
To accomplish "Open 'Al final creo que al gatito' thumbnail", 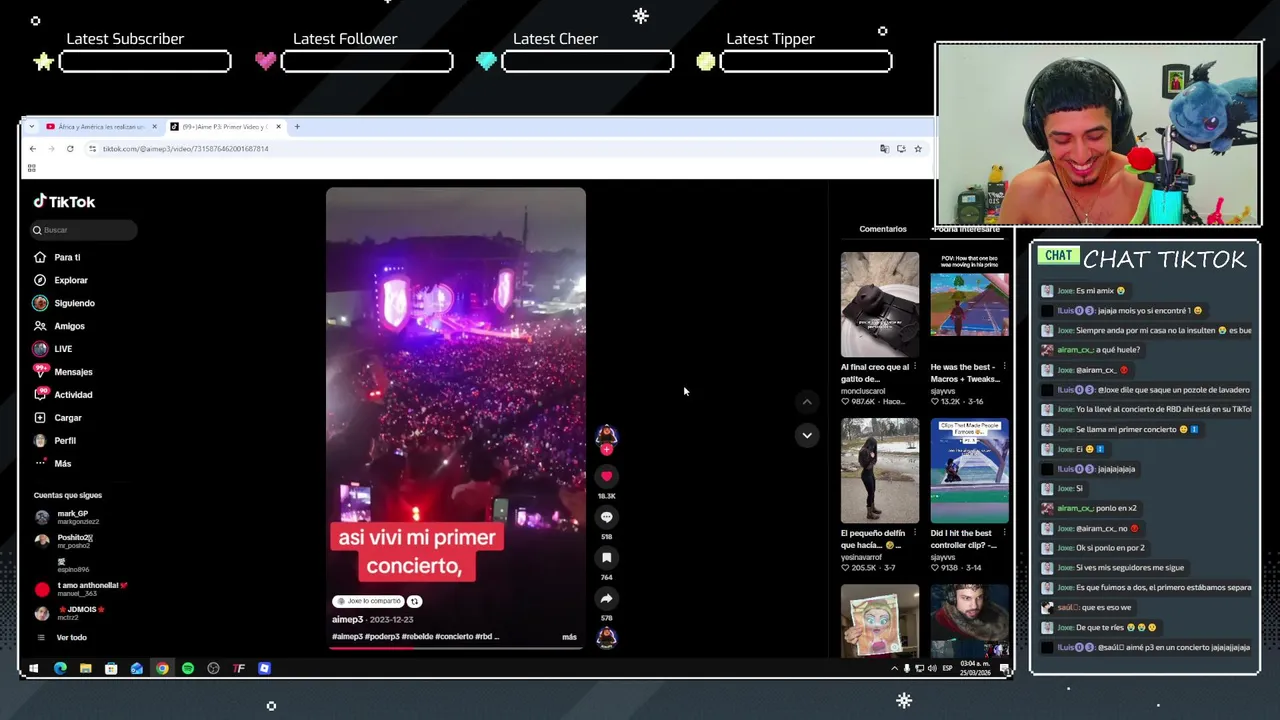I will [880, 304].
